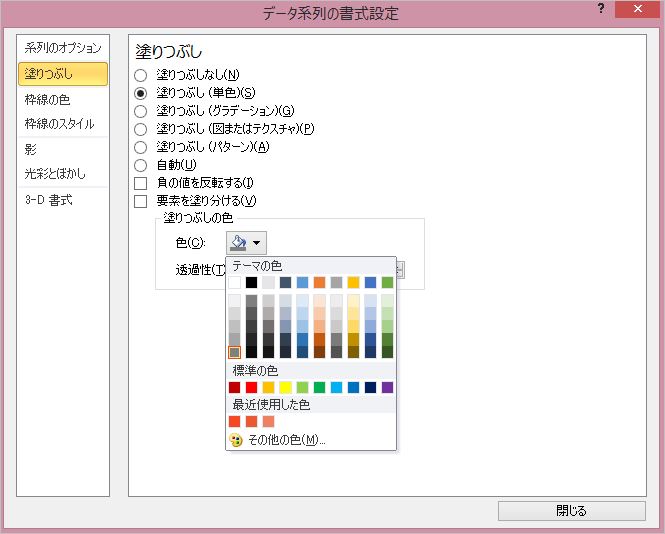Screen dimensions: 665x534
Task: Select the 塗りつぶし sidebar category
Action: tap(63, 74)
